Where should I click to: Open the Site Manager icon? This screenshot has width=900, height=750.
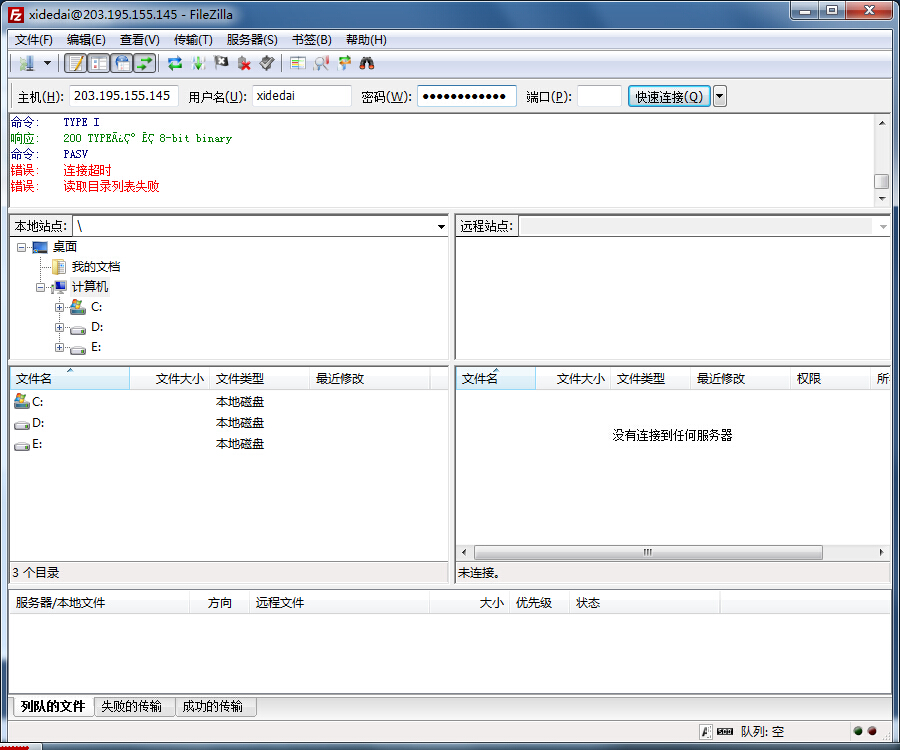[x=26, y=63]
